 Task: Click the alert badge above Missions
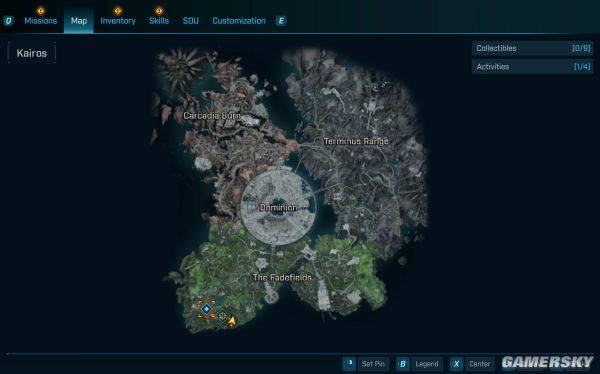[41, 11]
